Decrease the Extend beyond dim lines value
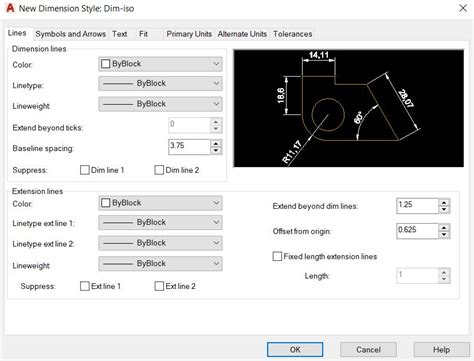 tap(444, 209)
